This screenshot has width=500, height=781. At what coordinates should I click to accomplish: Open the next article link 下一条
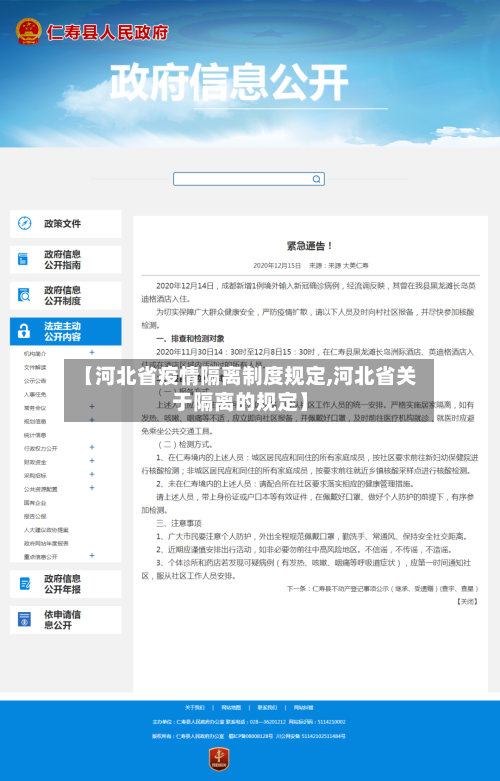[x=382, y=588]
